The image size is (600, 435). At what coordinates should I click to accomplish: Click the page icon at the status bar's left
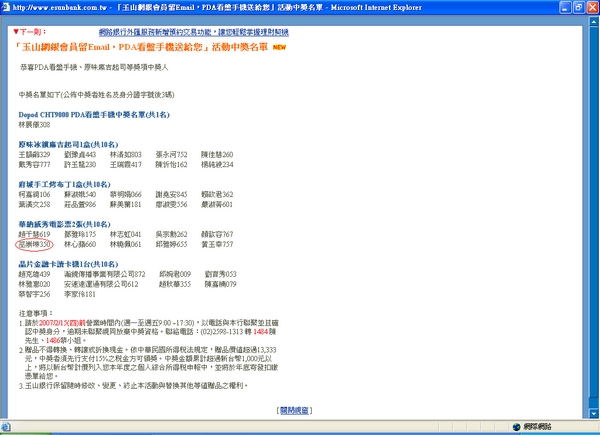(5, 427)
